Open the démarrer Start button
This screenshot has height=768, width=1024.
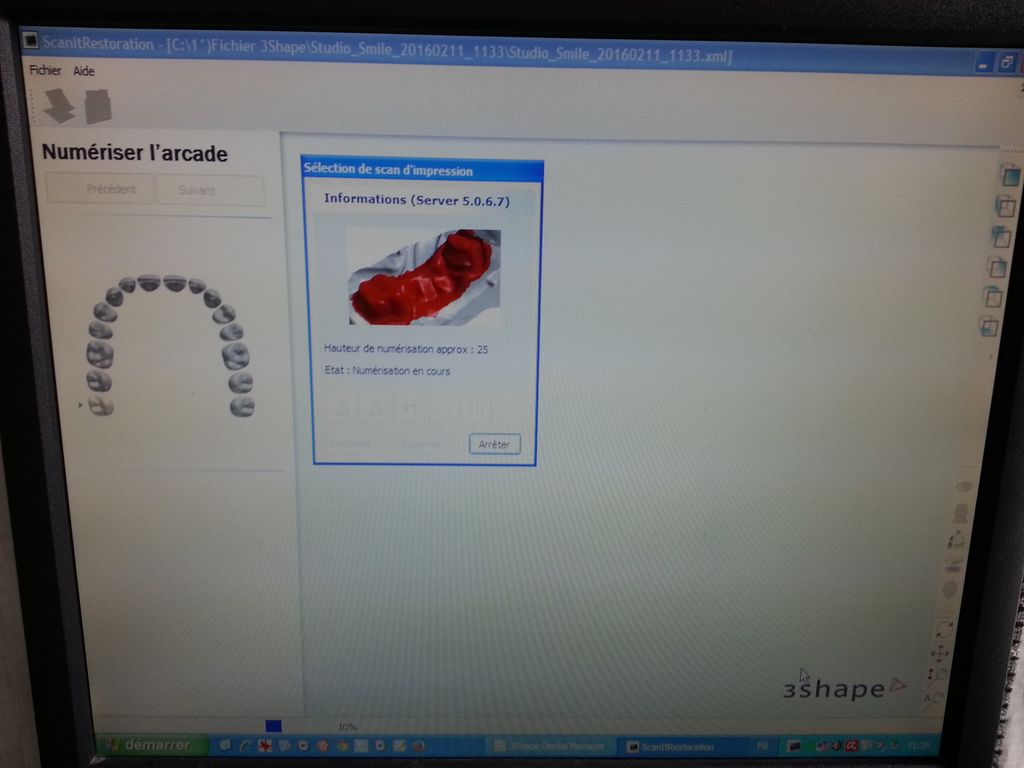coord(152,744)
